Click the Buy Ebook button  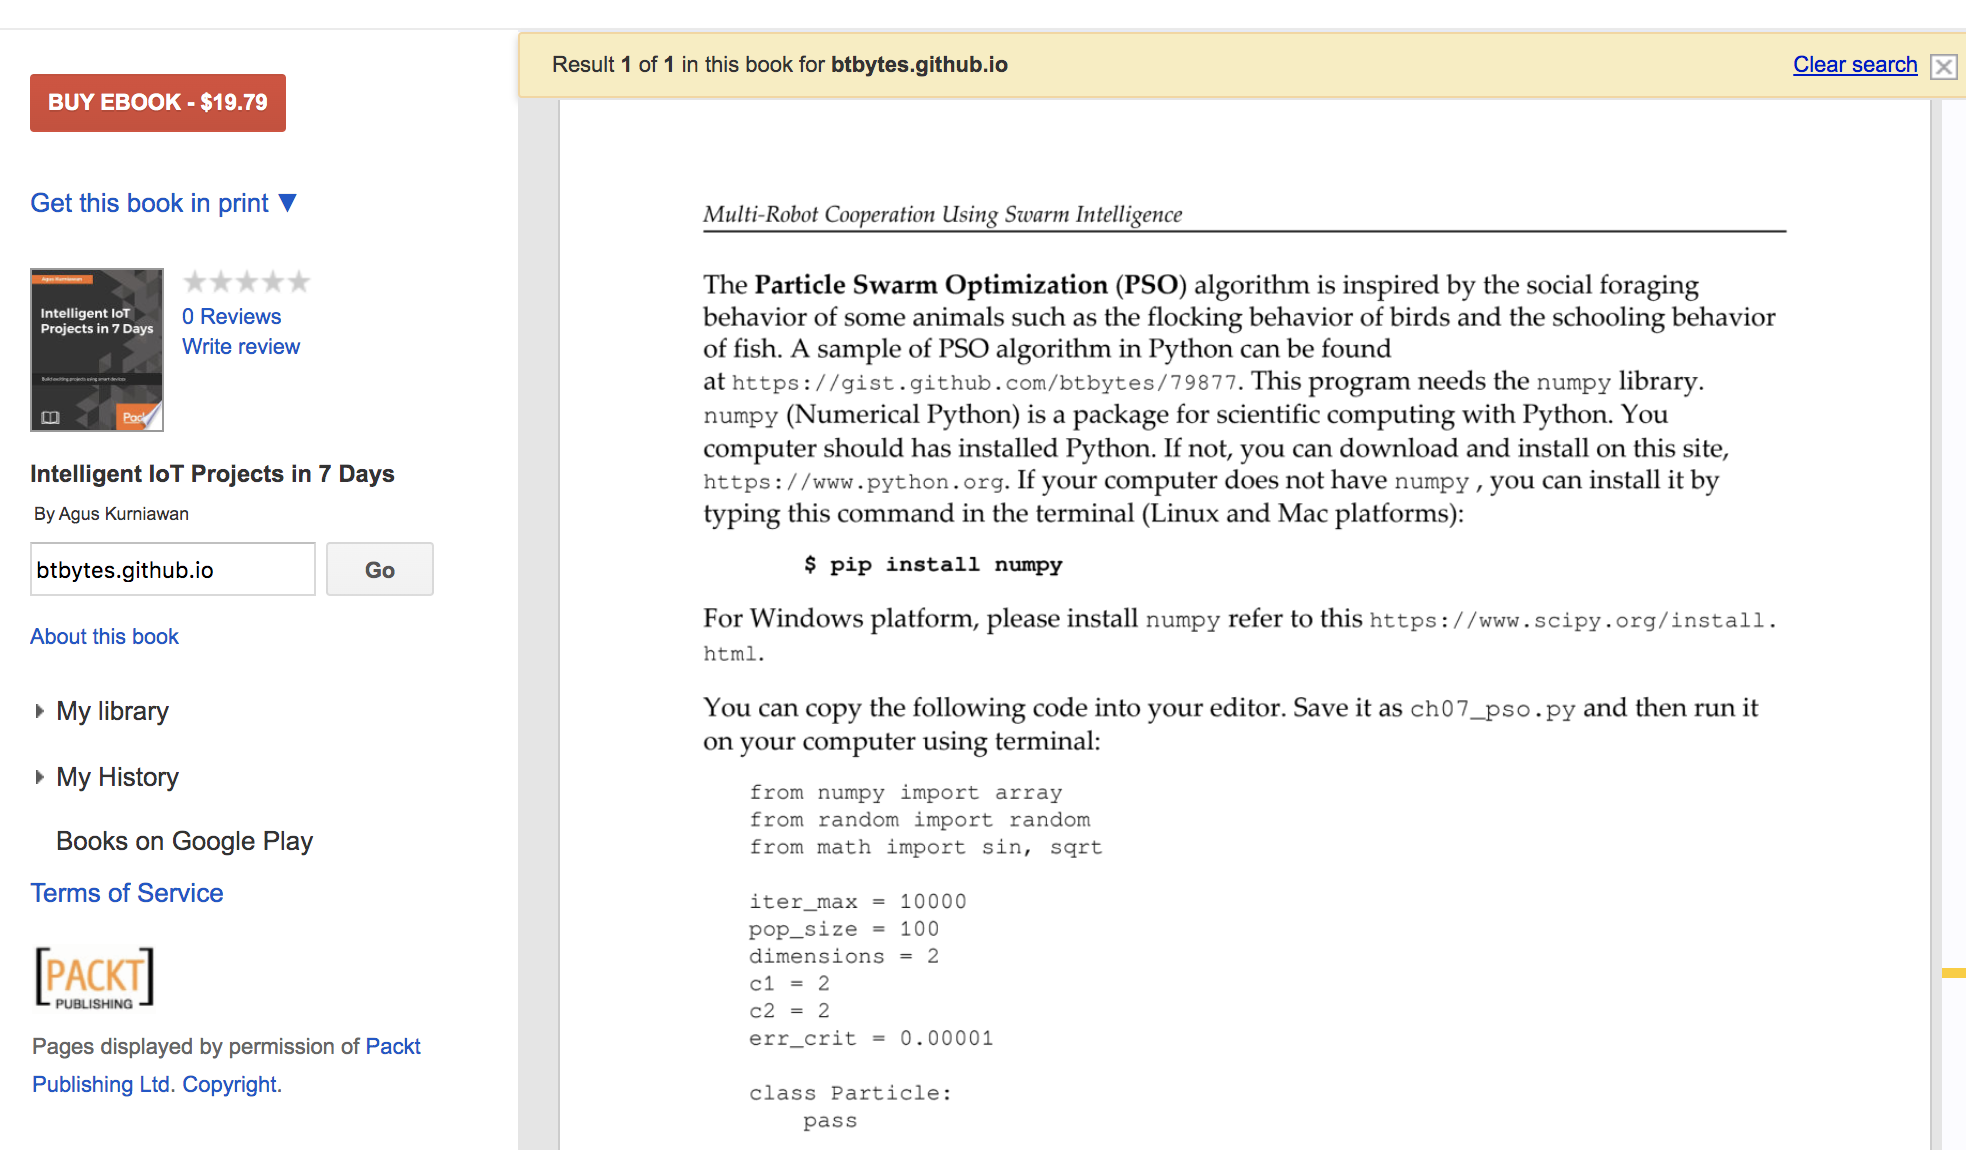158,102
